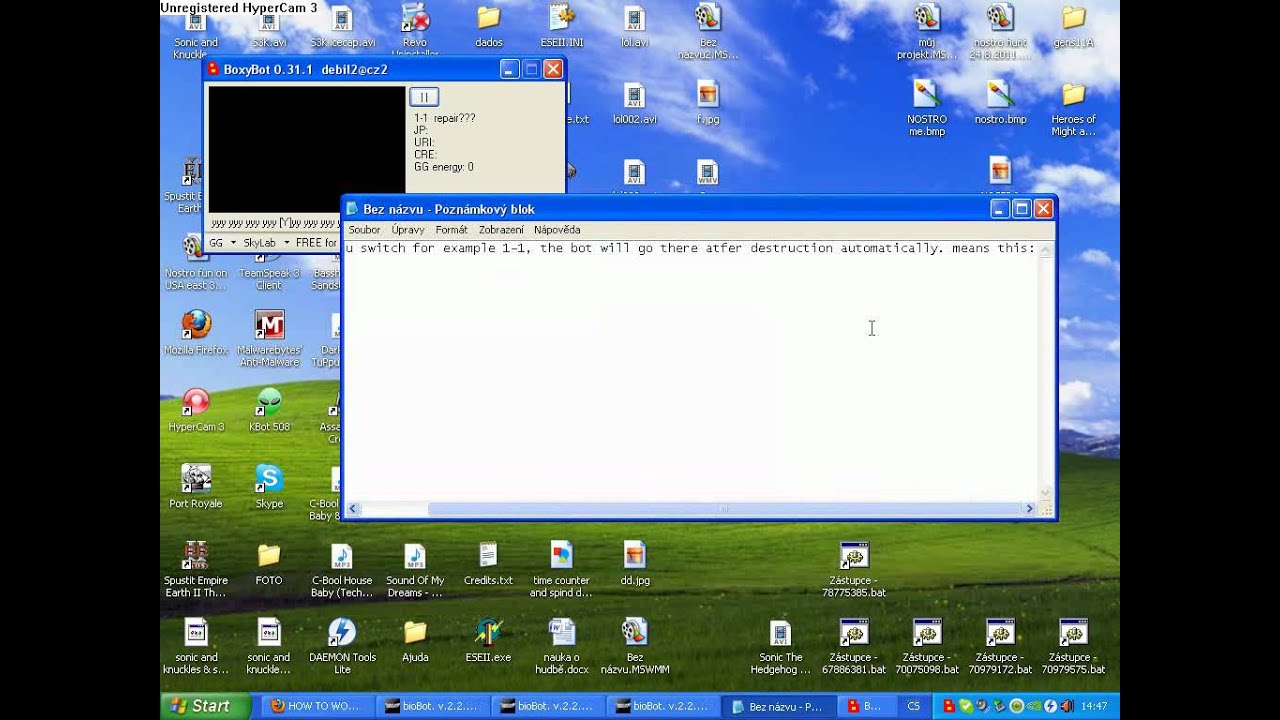Select the Sound Of My Dreams MP3 icon
Image resolution: width=1280 pixels, height=720 pixels.
tap(415, 570)
